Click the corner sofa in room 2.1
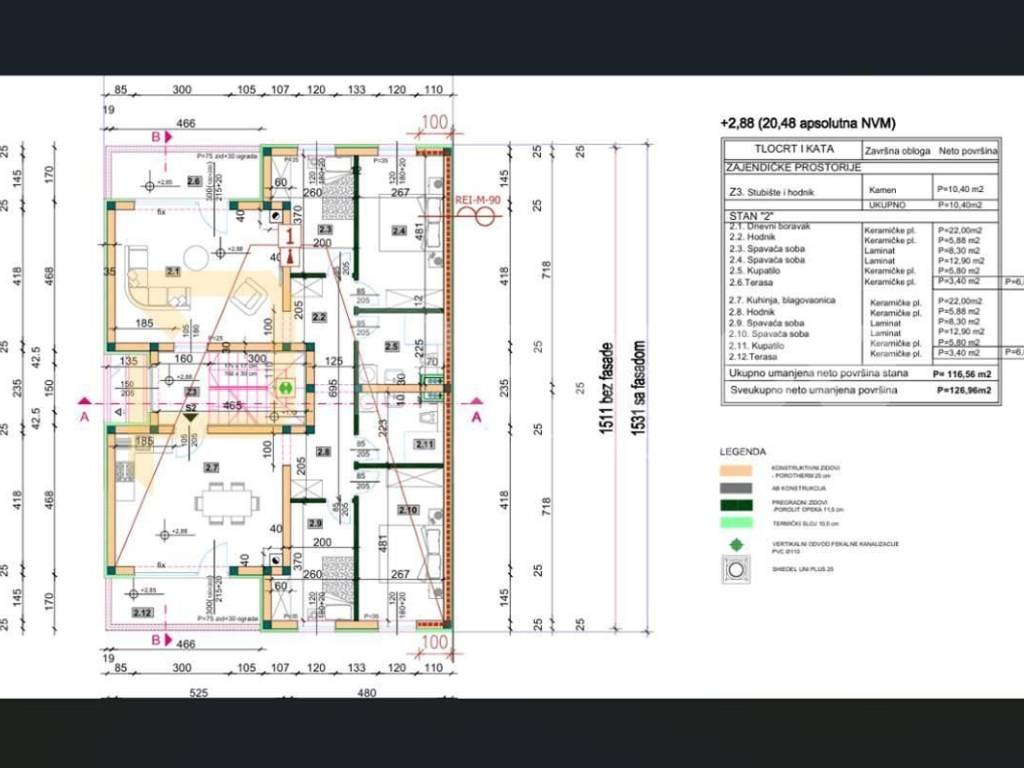The image size is (1024, 768). click(x=152, y=284)
